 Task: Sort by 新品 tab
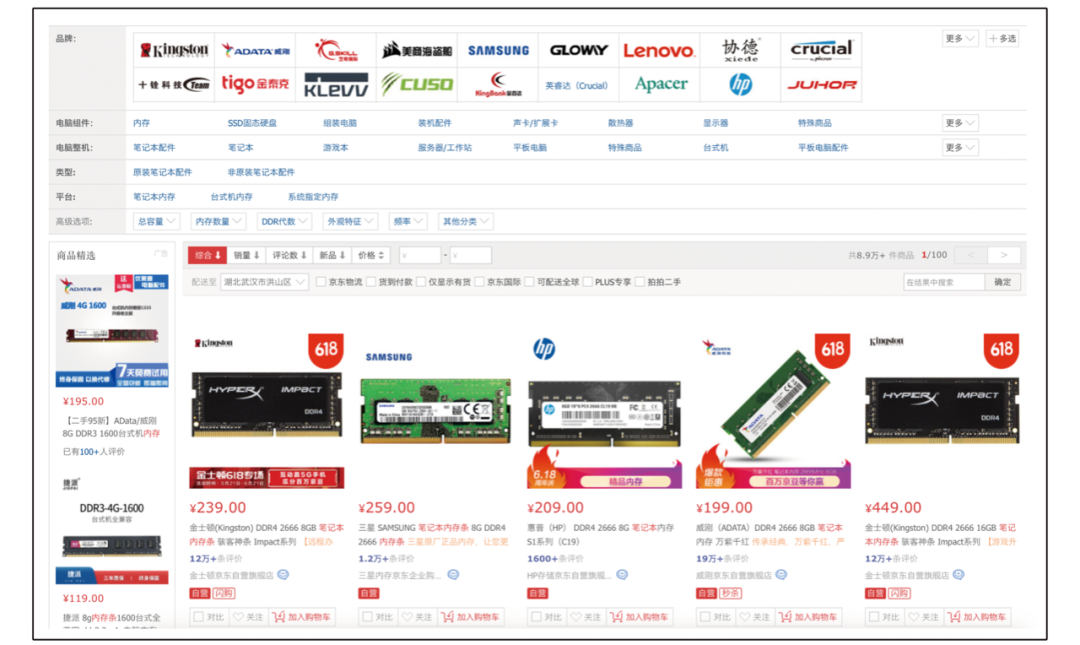[x=332, y=255]
